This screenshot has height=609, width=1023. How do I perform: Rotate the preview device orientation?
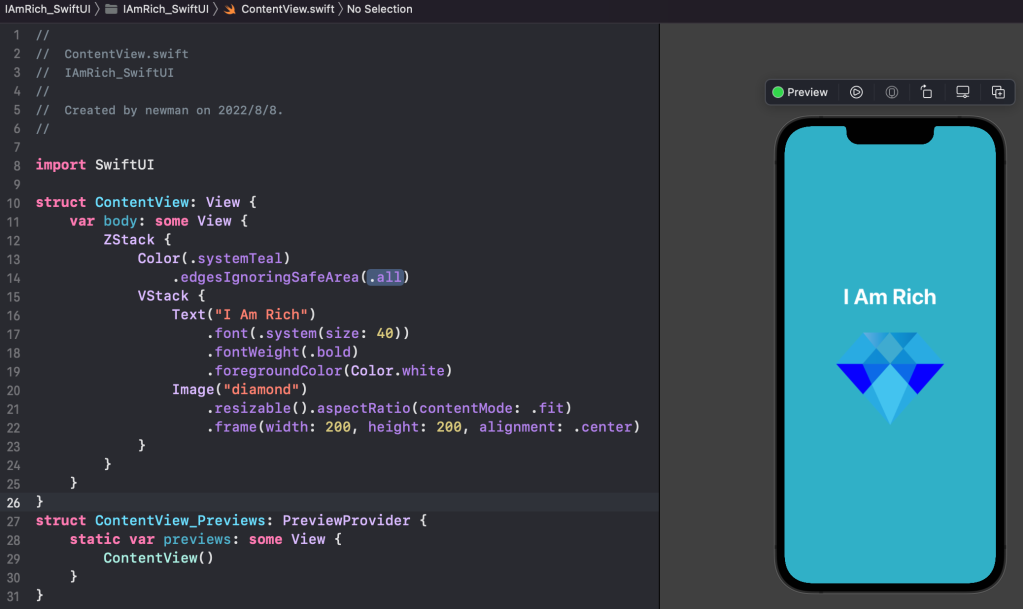tap(926, 92)
